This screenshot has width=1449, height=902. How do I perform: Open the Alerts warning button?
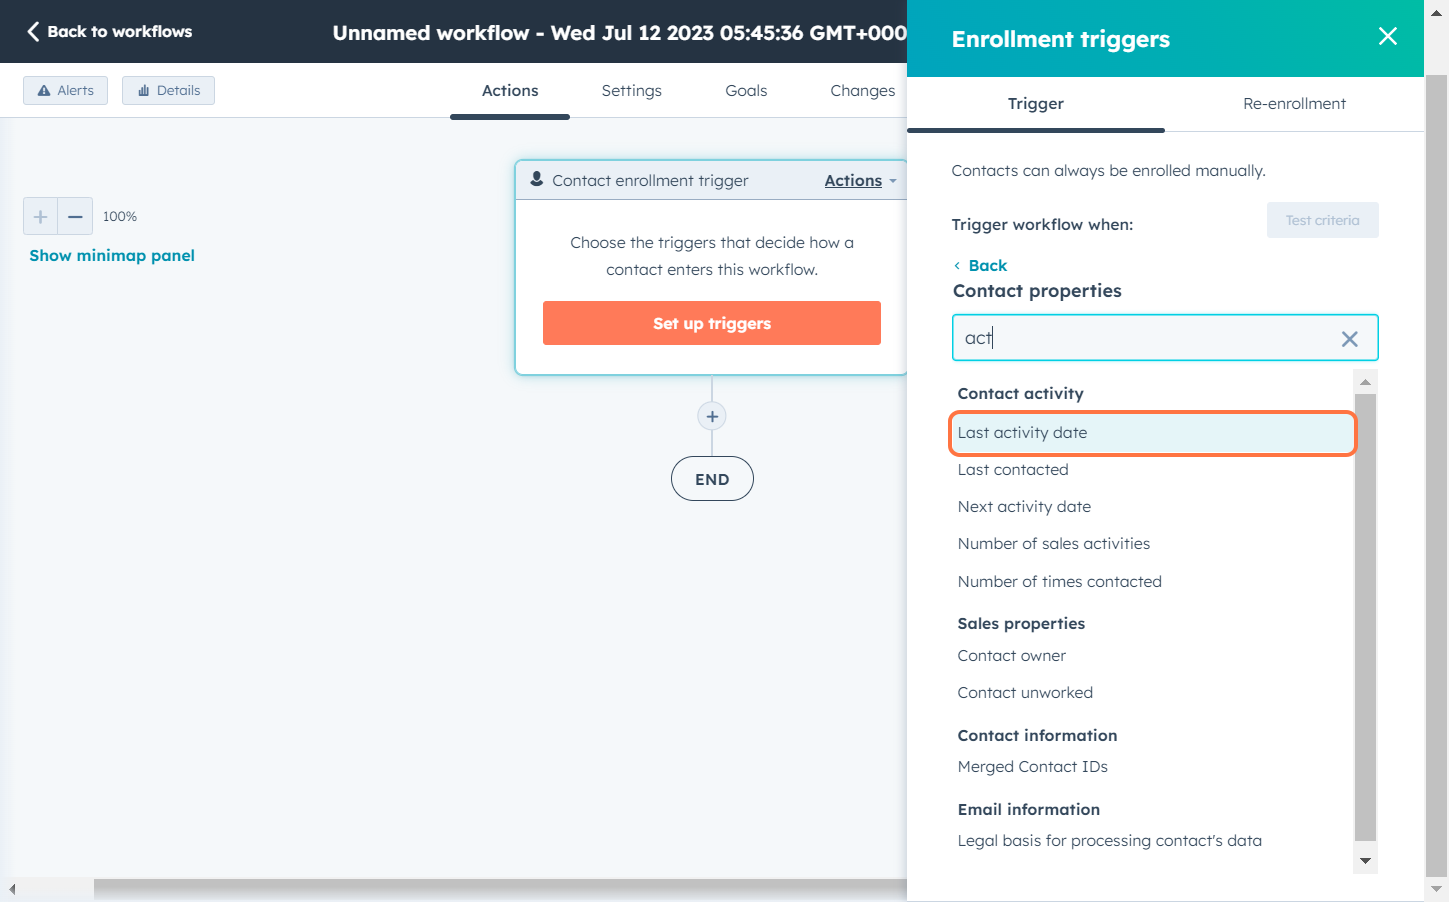[x=65, y=91]
